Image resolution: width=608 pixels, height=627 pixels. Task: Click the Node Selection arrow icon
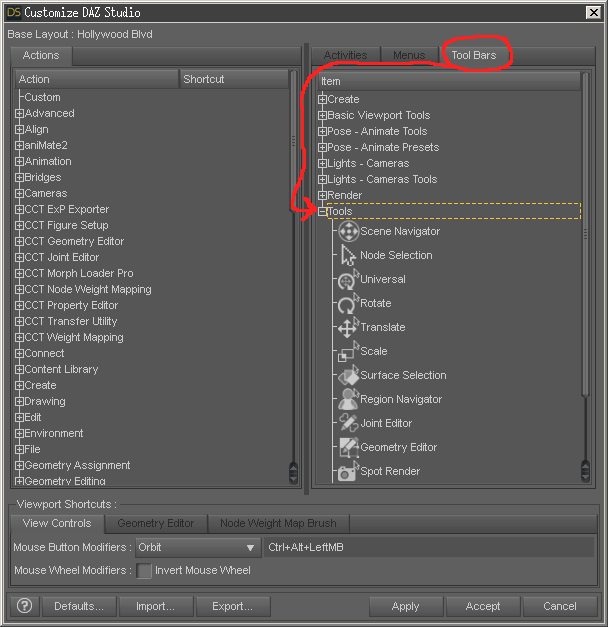(348, 256)
